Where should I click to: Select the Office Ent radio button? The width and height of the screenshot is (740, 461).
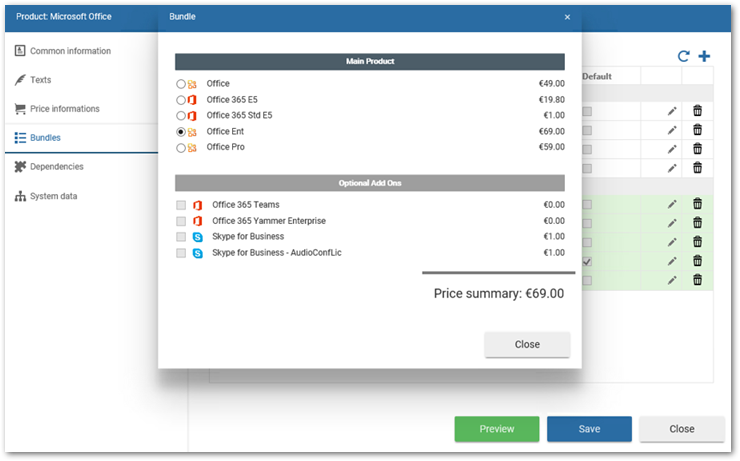(181, 132)
